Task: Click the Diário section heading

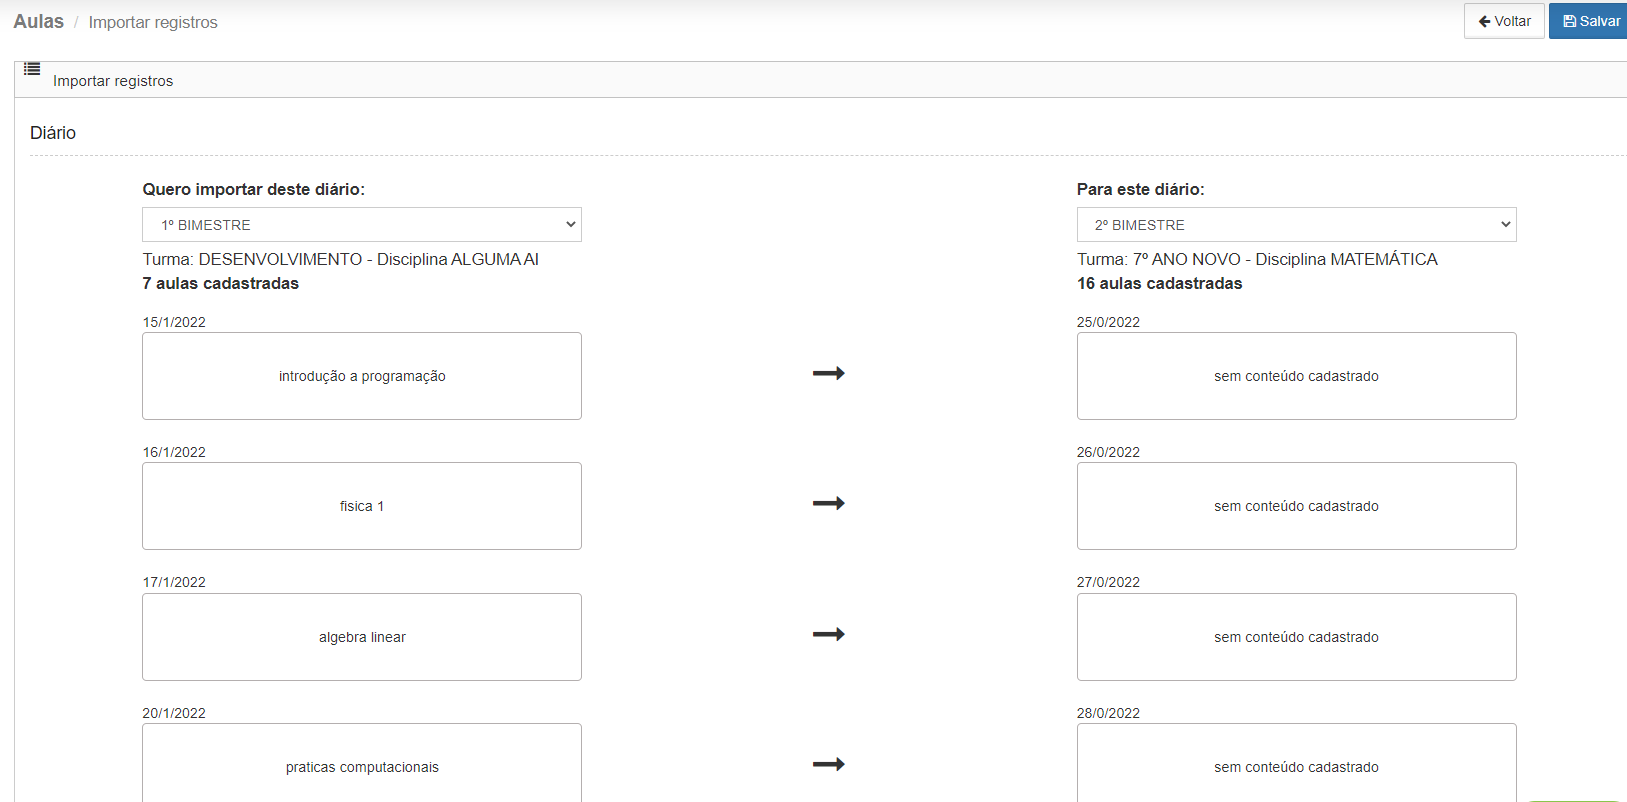Action: pos(53,133)
